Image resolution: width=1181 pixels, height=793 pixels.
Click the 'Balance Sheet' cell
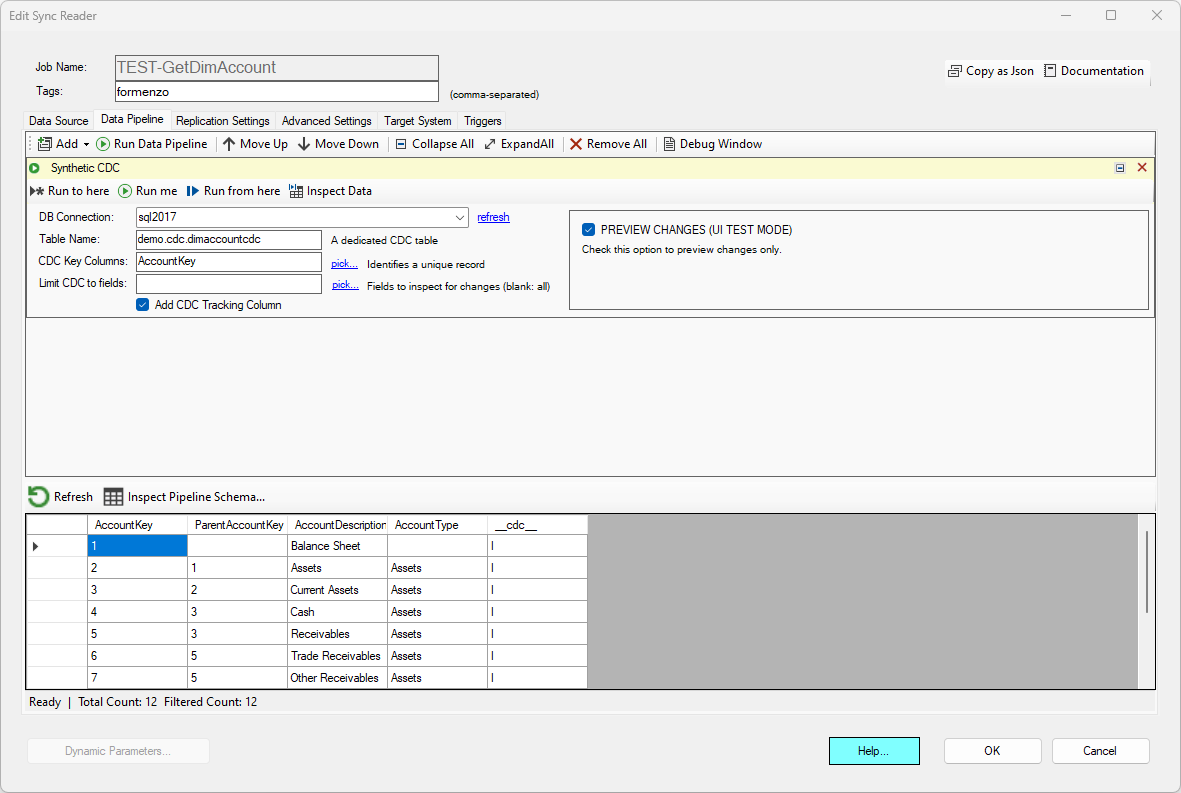(337, 546)
